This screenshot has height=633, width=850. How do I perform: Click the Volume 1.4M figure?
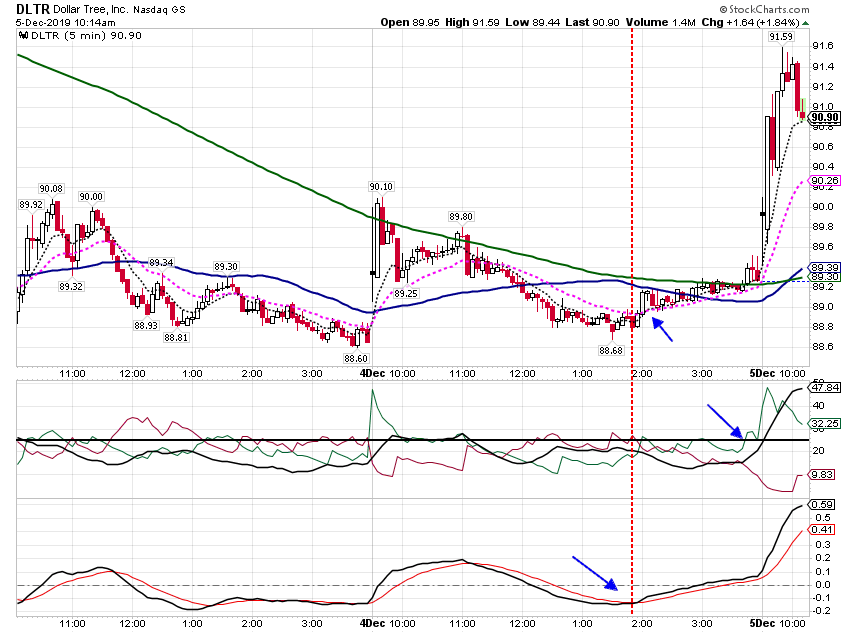(x=660, y=22)
